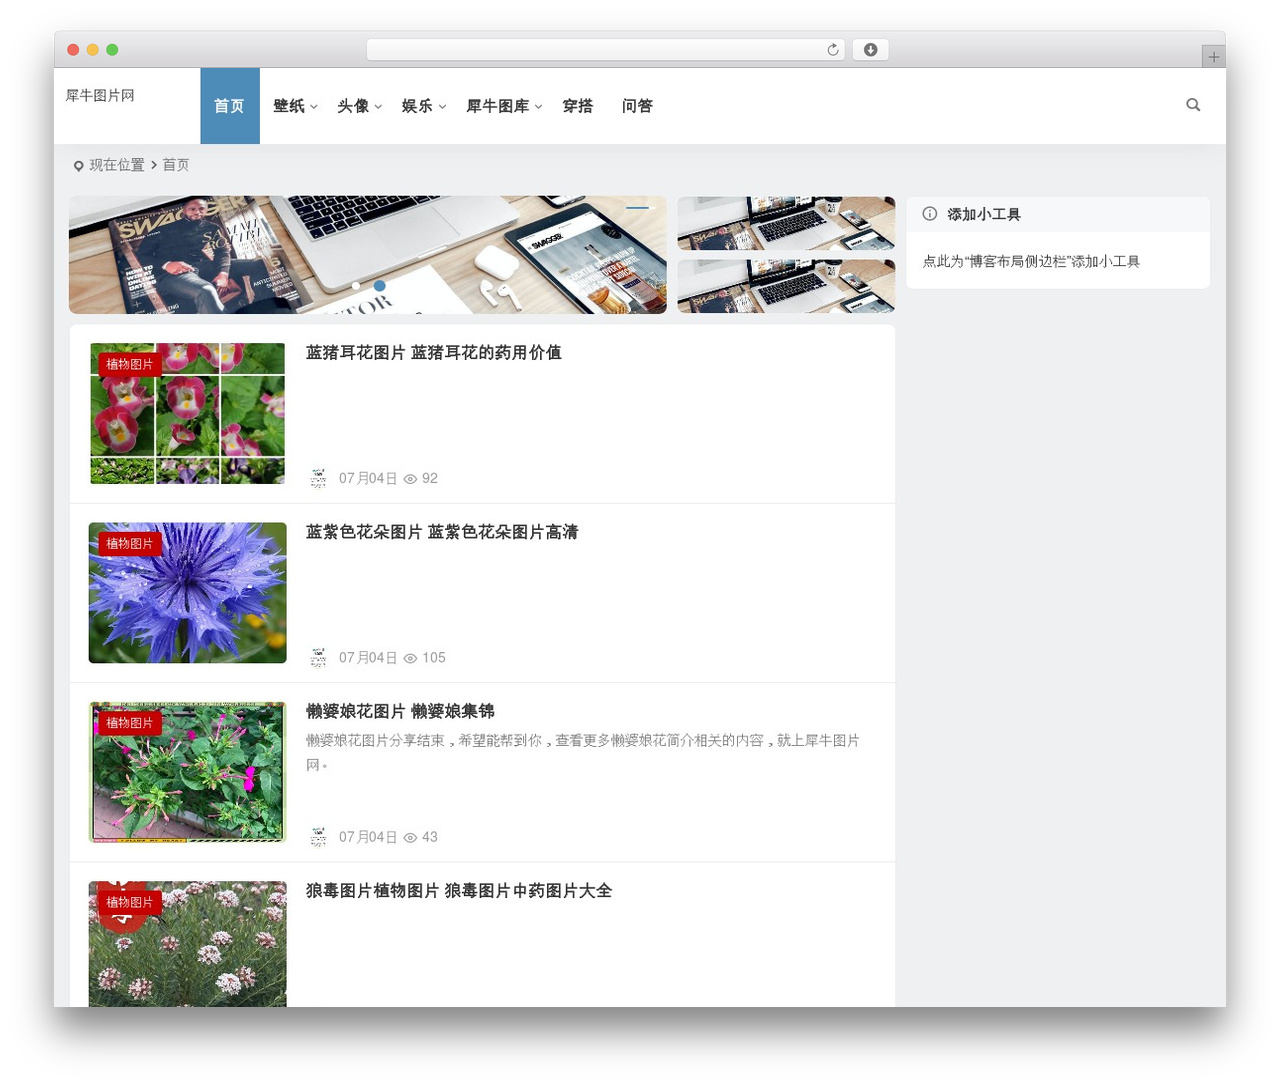
Task: Click 植物图片 tag on the 懒婆娘花 thumbnail
Action: pyautogui.click(x=130, y=722)
